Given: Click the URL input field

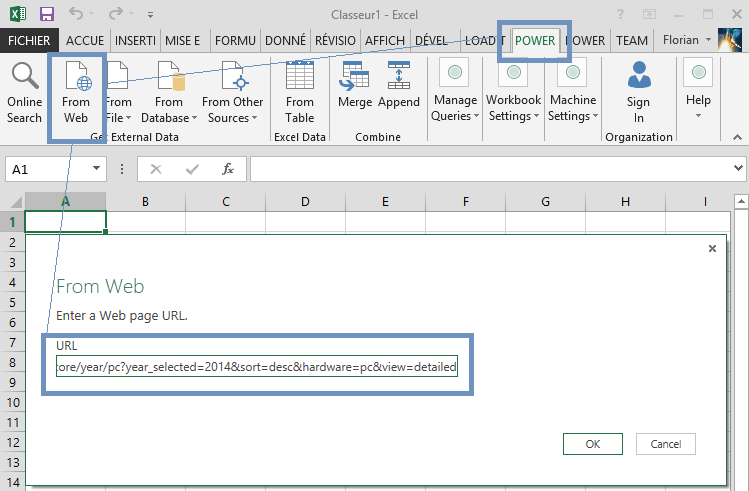Looking at the screenshot, I should click(x=257, y=366).
